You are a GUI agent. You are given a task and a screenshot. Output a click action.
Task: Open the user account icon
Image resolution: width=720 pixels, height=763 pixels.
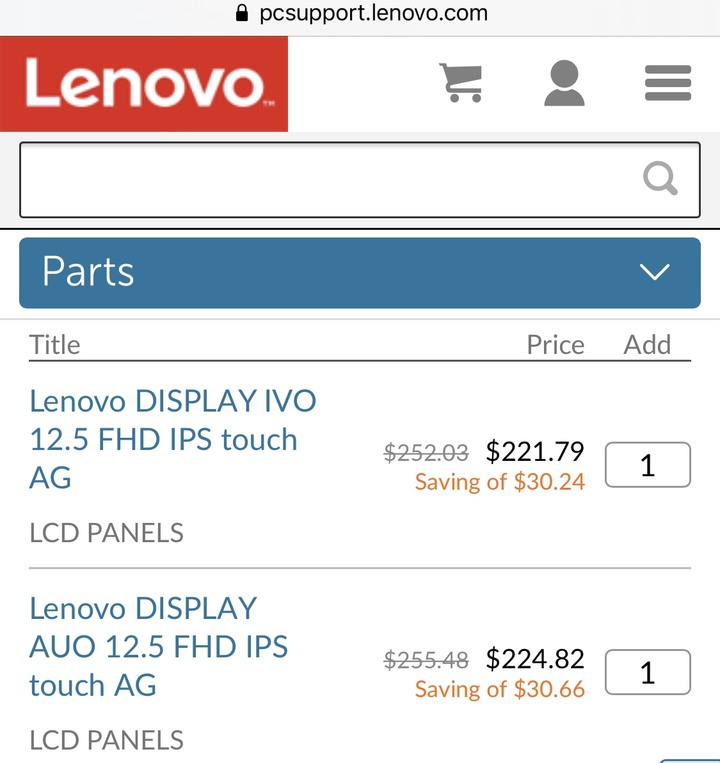point(564,83)
